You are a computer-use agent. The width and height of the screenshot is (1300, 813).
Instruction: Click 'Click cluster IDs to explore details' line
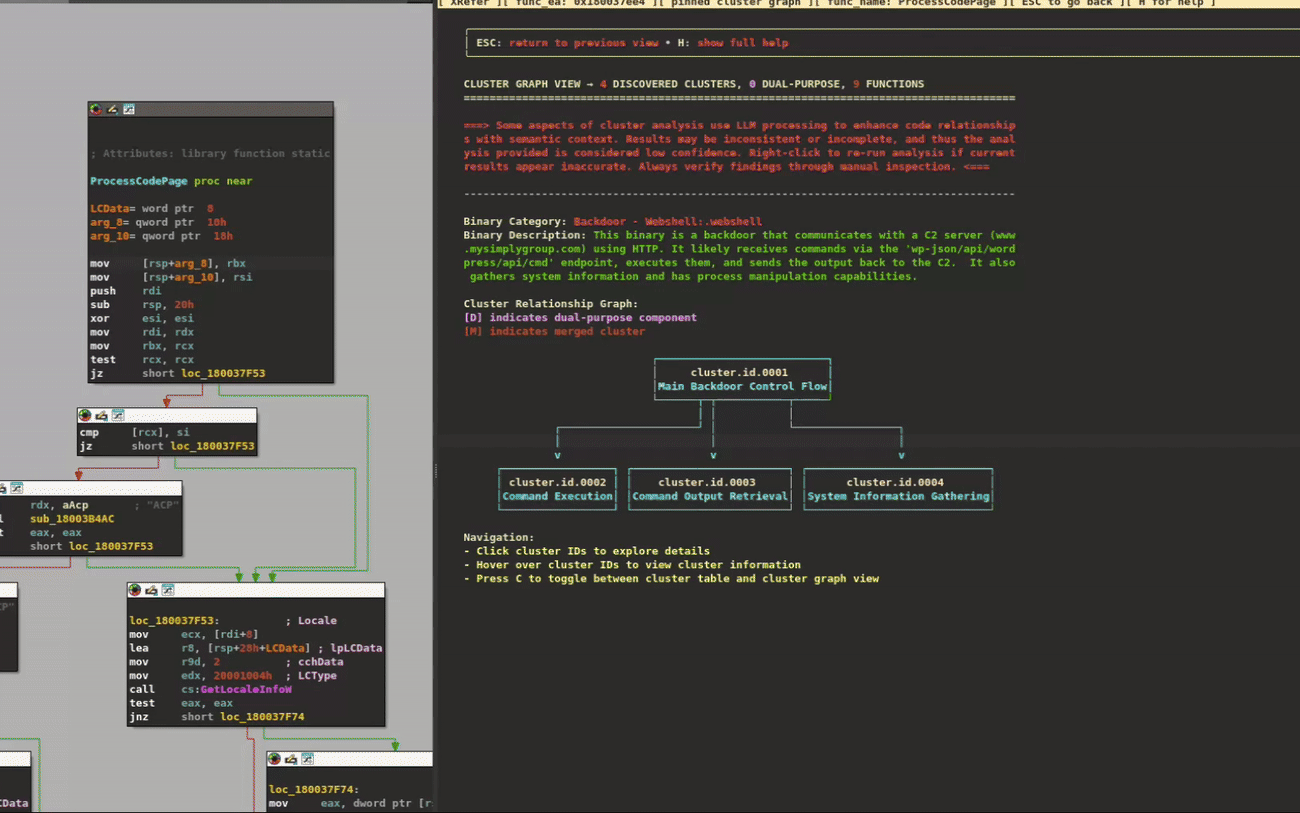pos(587,551)
